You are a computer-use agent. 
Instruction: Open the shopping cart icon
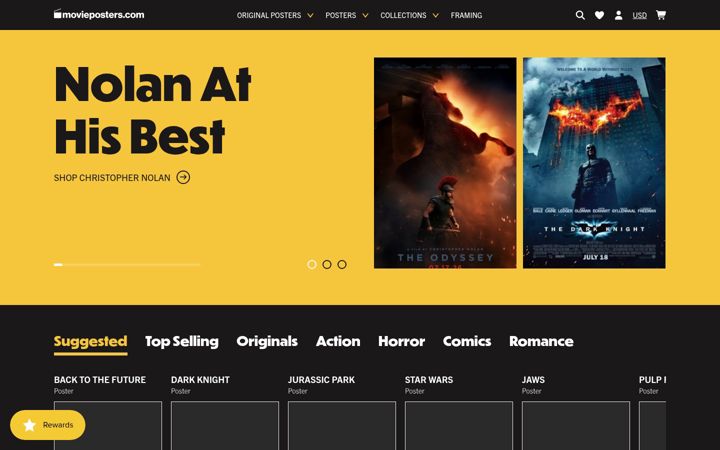[x=661, y=15]
